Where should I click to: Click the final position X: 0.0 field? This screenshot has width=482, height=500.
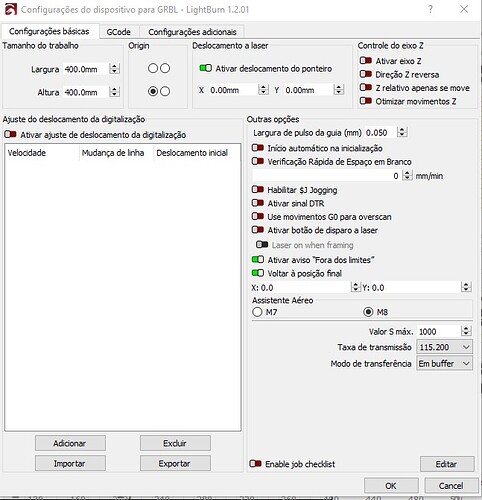(306, 287)
